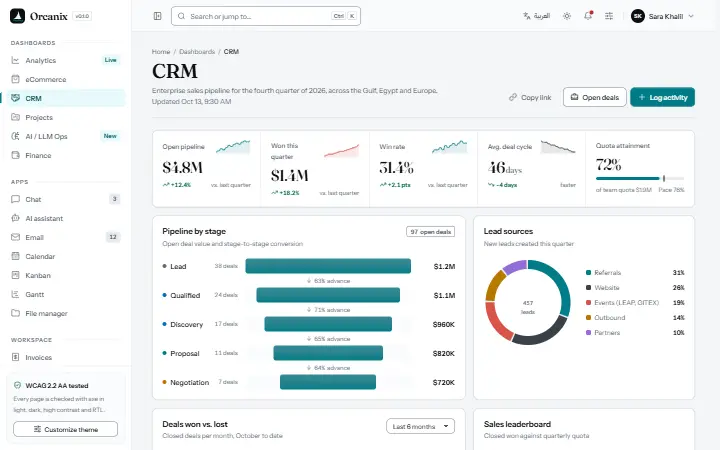The height and width of the screenshot is (450, 720).
Task: Click the Log activity button
Action: pyautogui.click(x=662, y=97)
